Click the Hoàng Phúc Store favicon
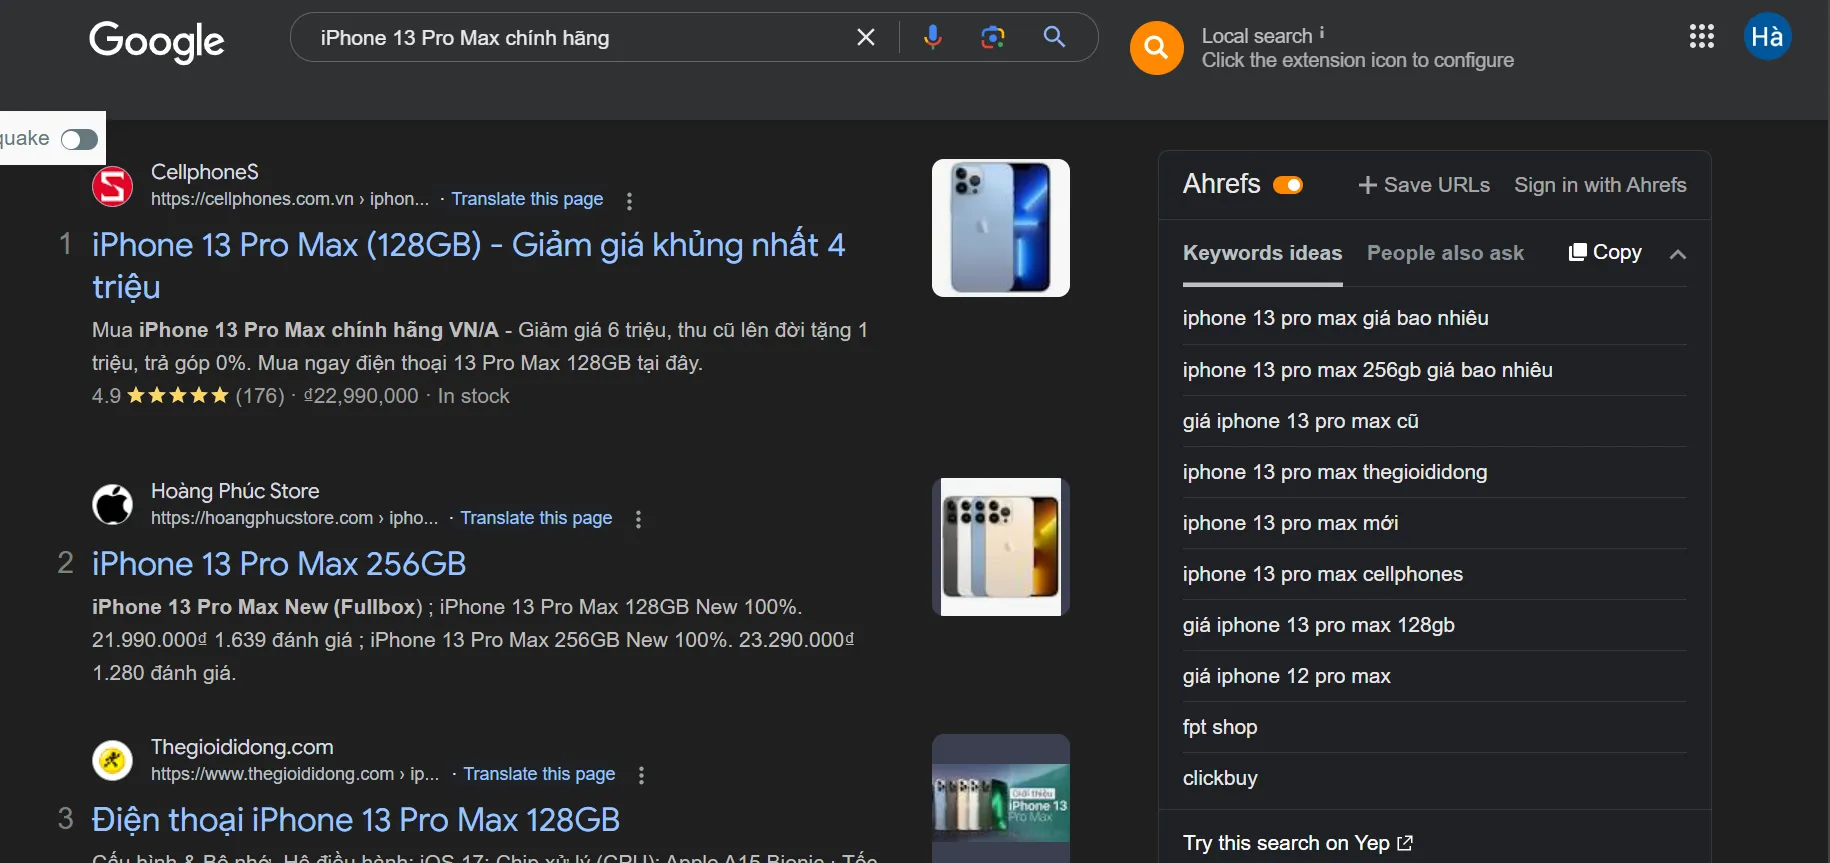Image resolution: width=1830 pixels, height=863 pixels. point(113,504)
